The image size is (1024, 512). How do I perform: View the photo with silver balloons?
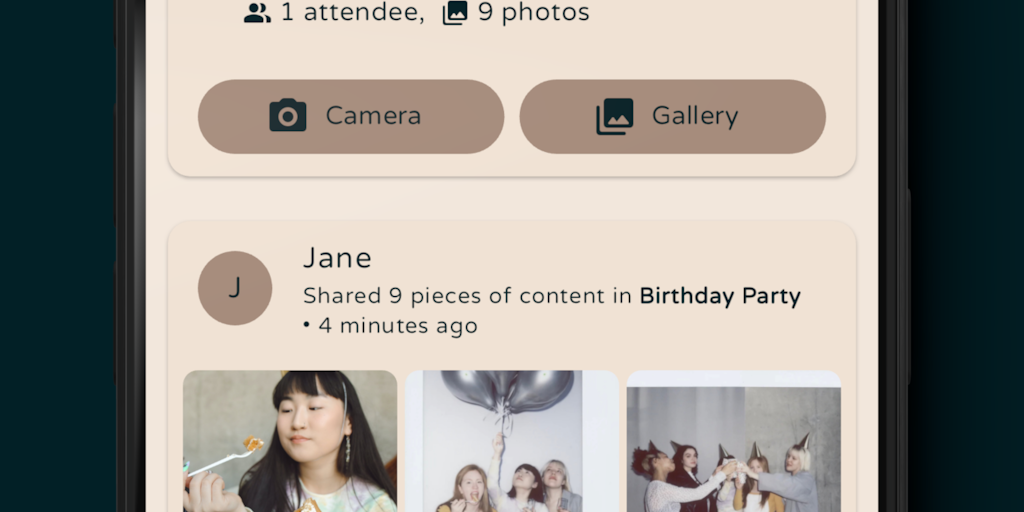click(x=512, y=441)
